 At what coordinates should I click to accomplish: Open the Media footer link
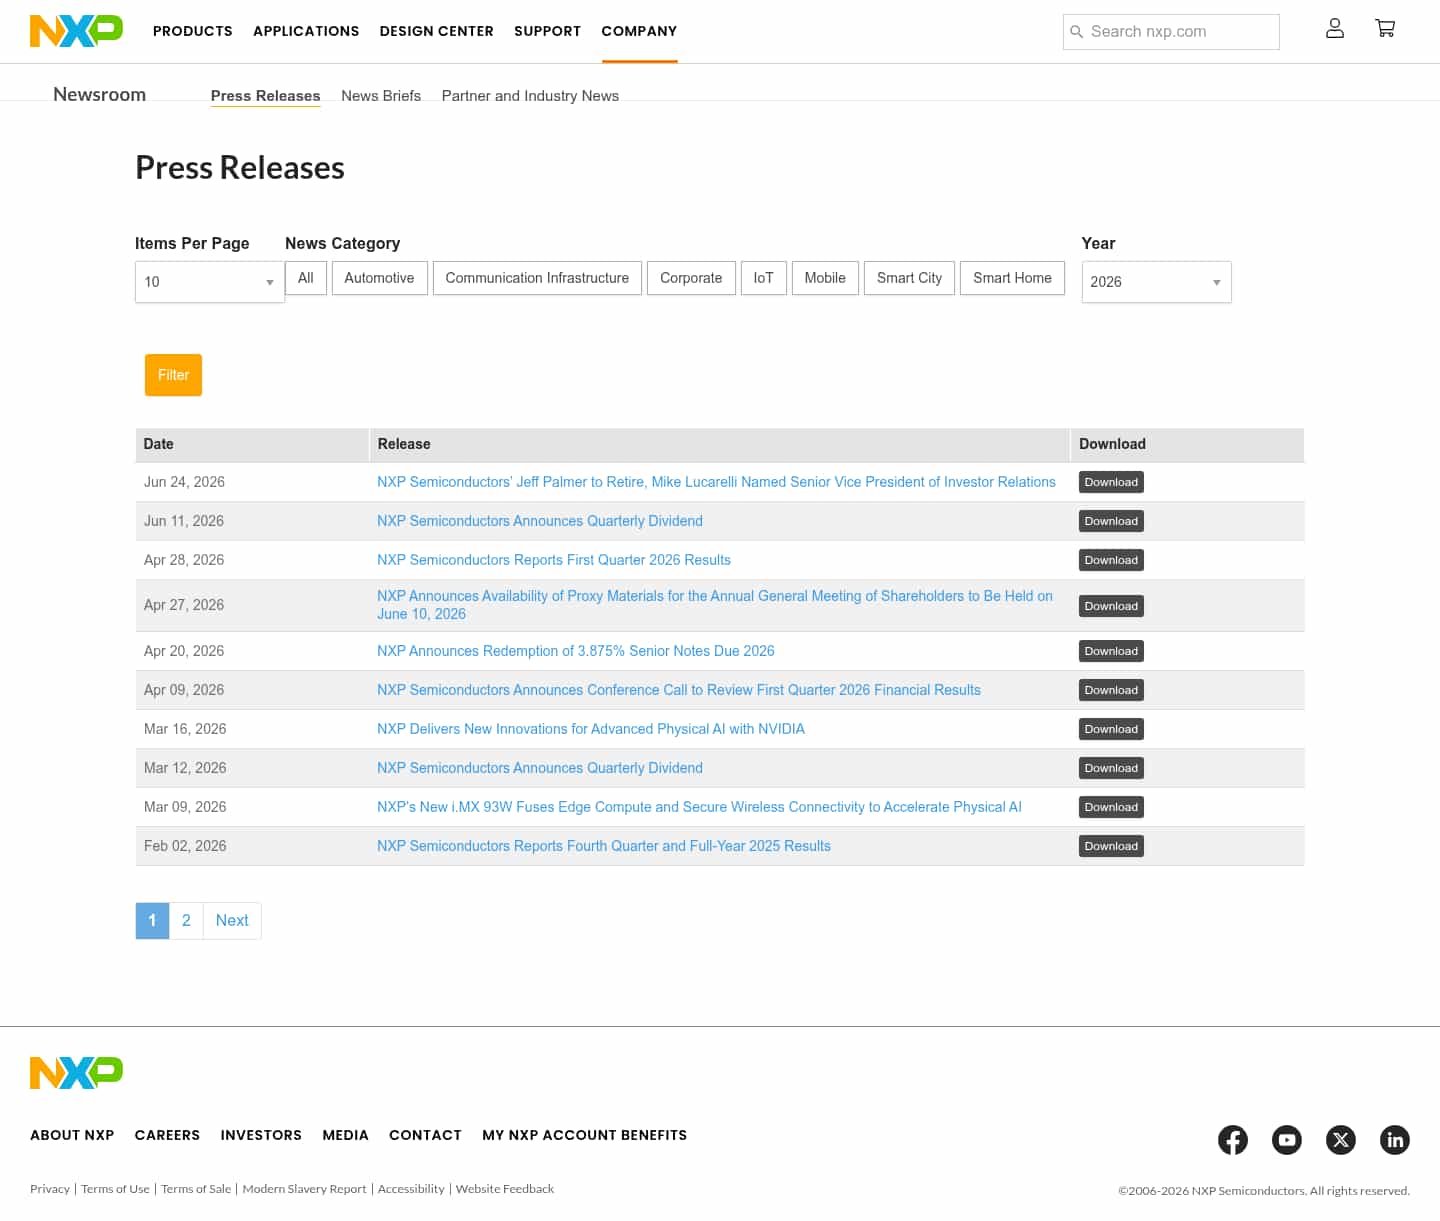click(x=345, y=1135)
